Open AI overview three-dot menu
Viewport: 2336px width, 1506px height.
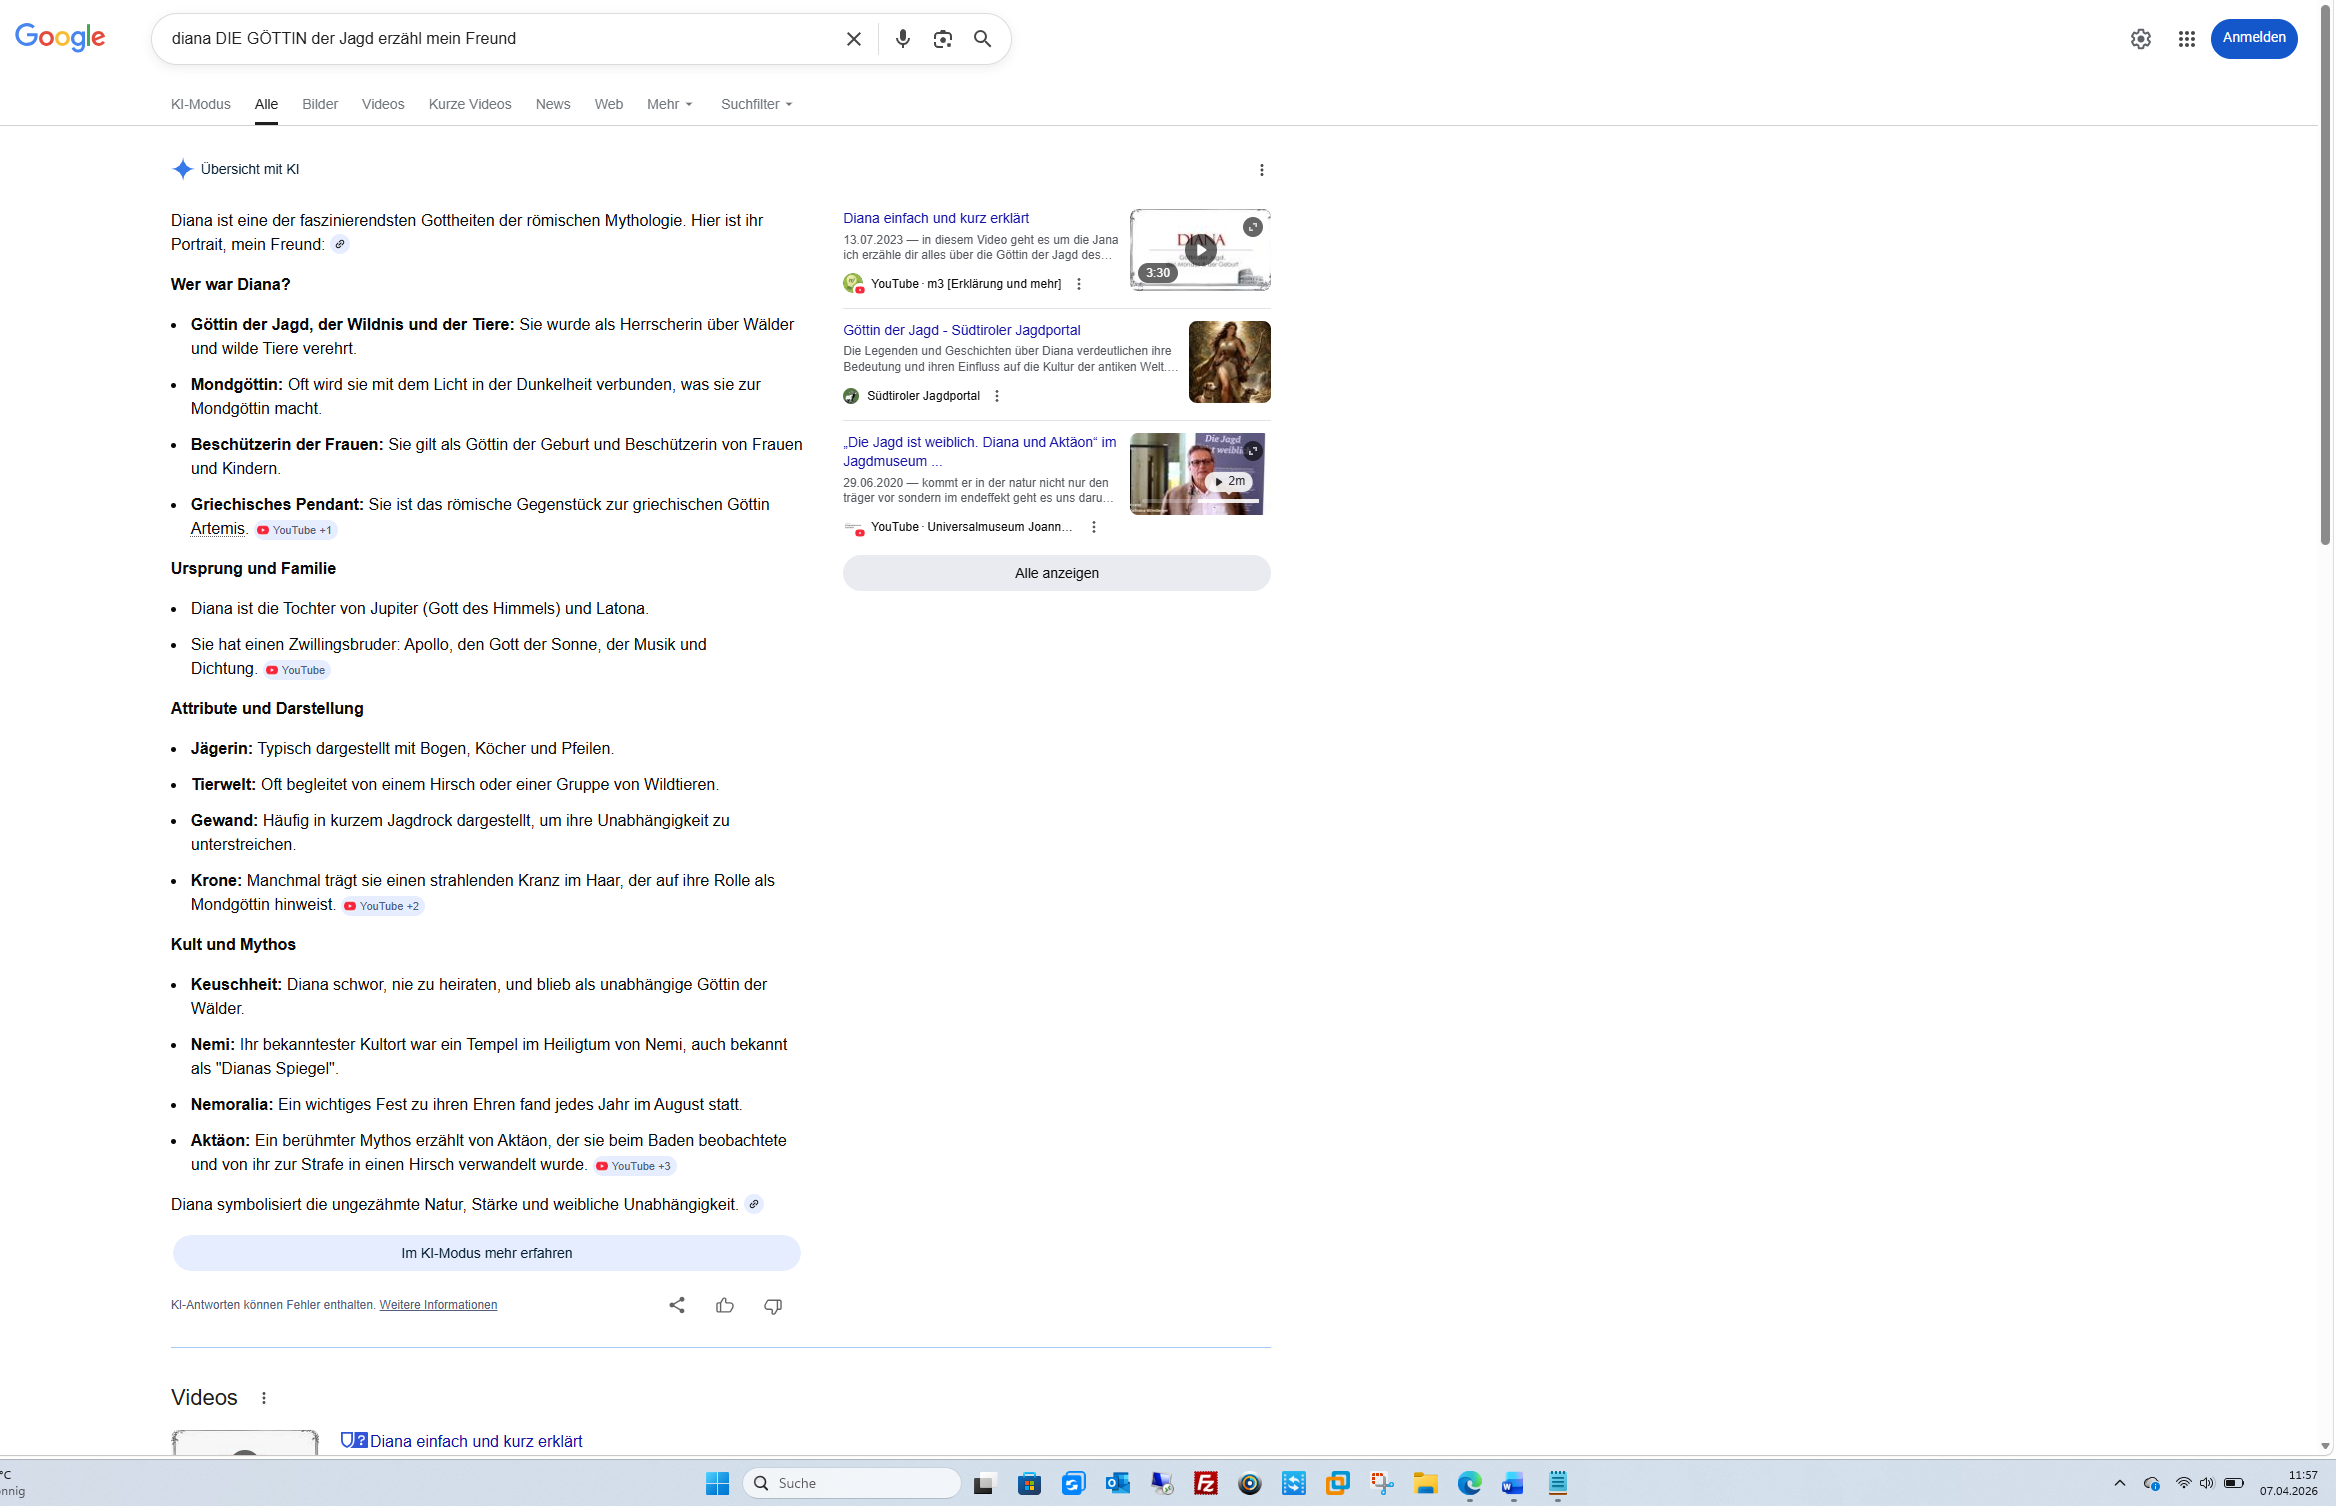tap(1261, 170)
